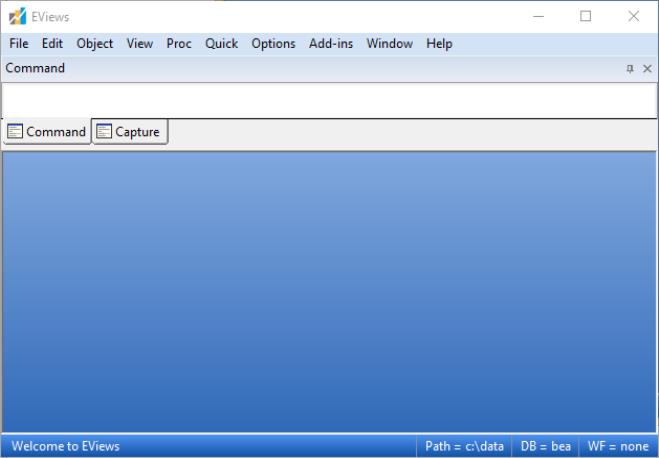659x458 pixels.
Task: Switch to the Command tab
Action: click(46, 132)
